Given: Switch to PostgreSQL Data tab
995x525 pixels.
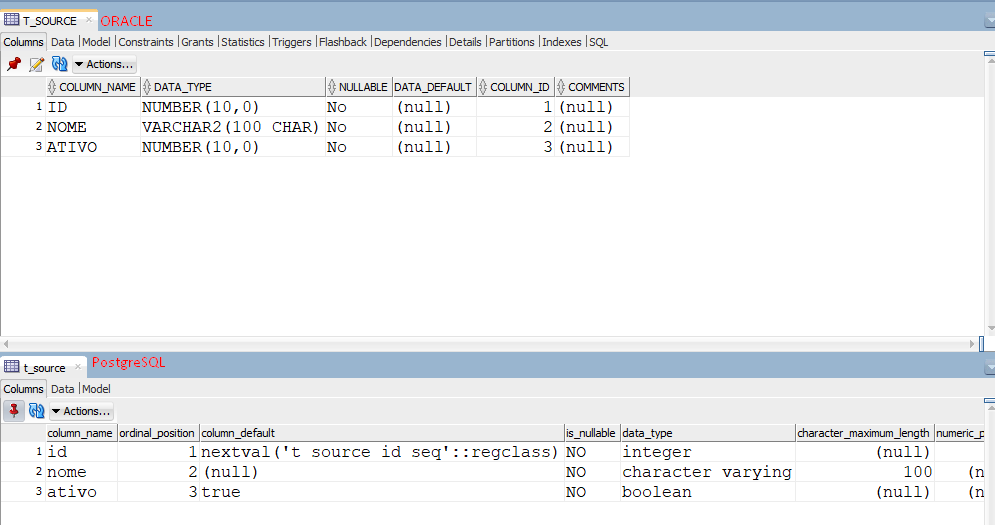Looking at the screenshot, I should (62, 389).
